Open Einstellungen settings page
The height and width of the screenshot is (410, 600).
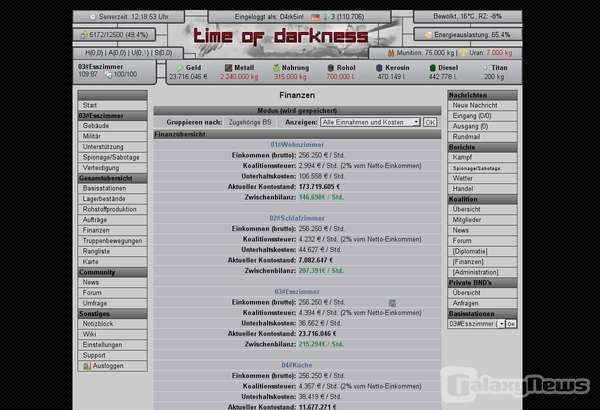coord(112,345)
